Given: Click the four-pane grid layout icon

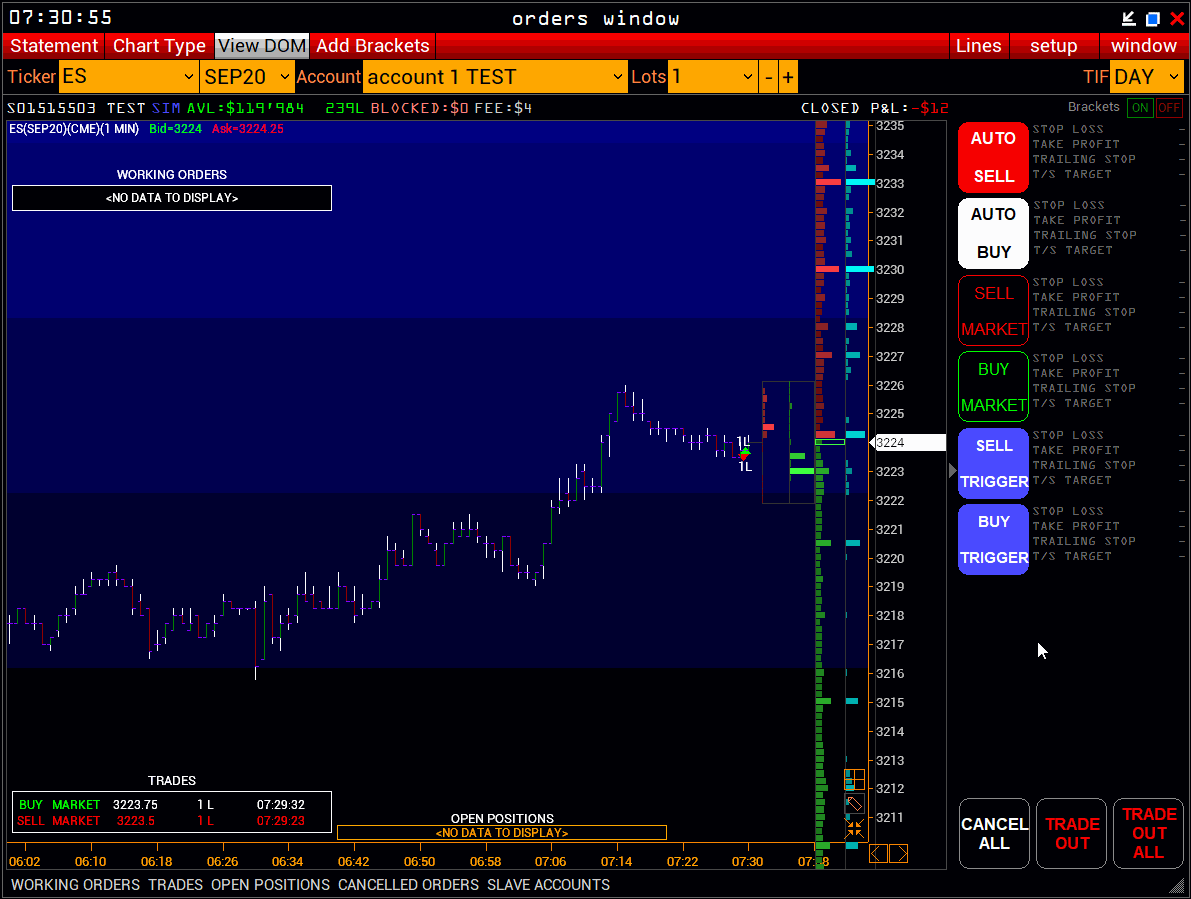Looking at the screenshot, I should pos(854,779).
